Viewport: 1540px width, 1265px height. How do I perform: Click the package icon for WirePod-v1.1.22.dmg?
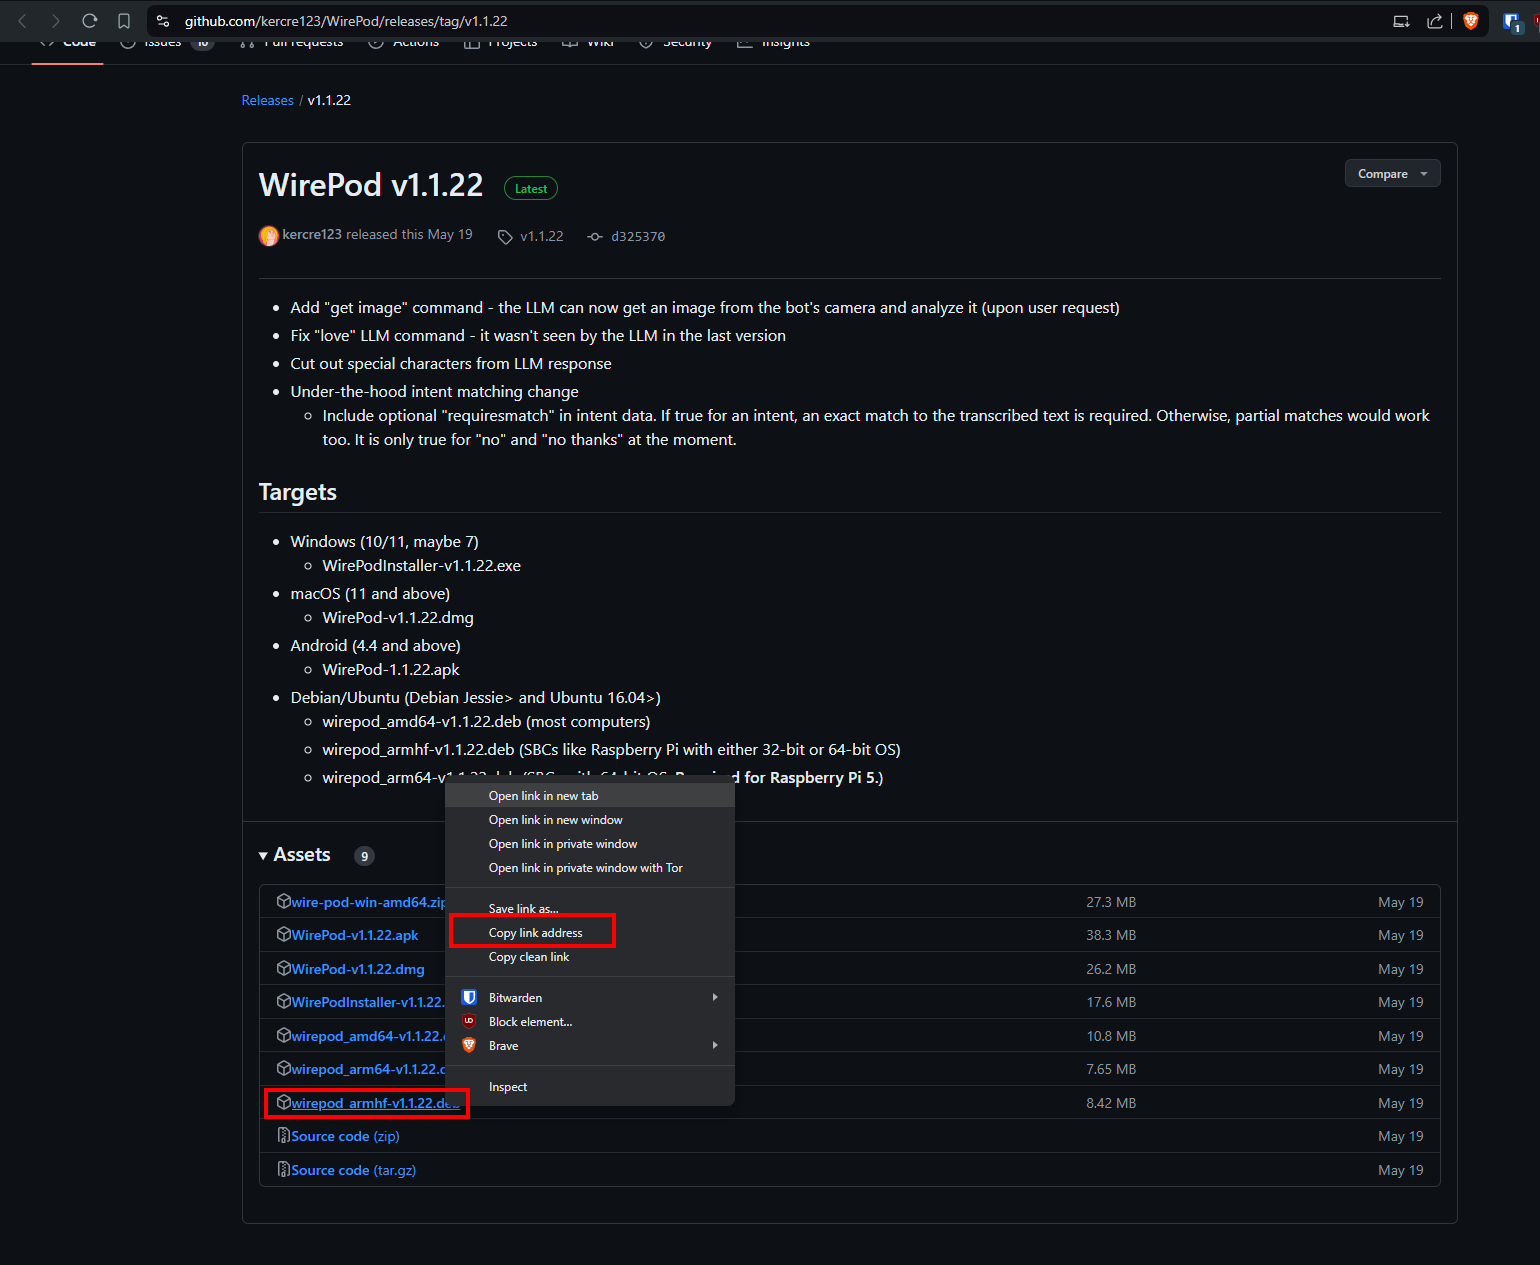tap(284, 968)
